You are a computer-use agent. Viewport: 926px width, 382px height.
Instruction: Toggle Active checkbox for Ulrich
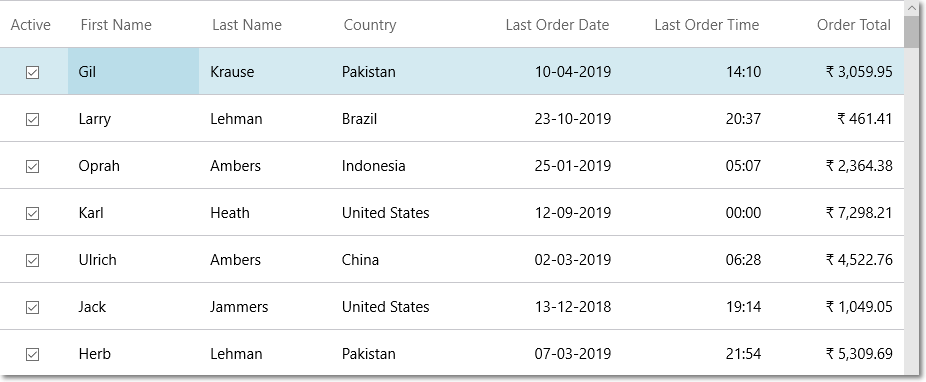(32, 260)
